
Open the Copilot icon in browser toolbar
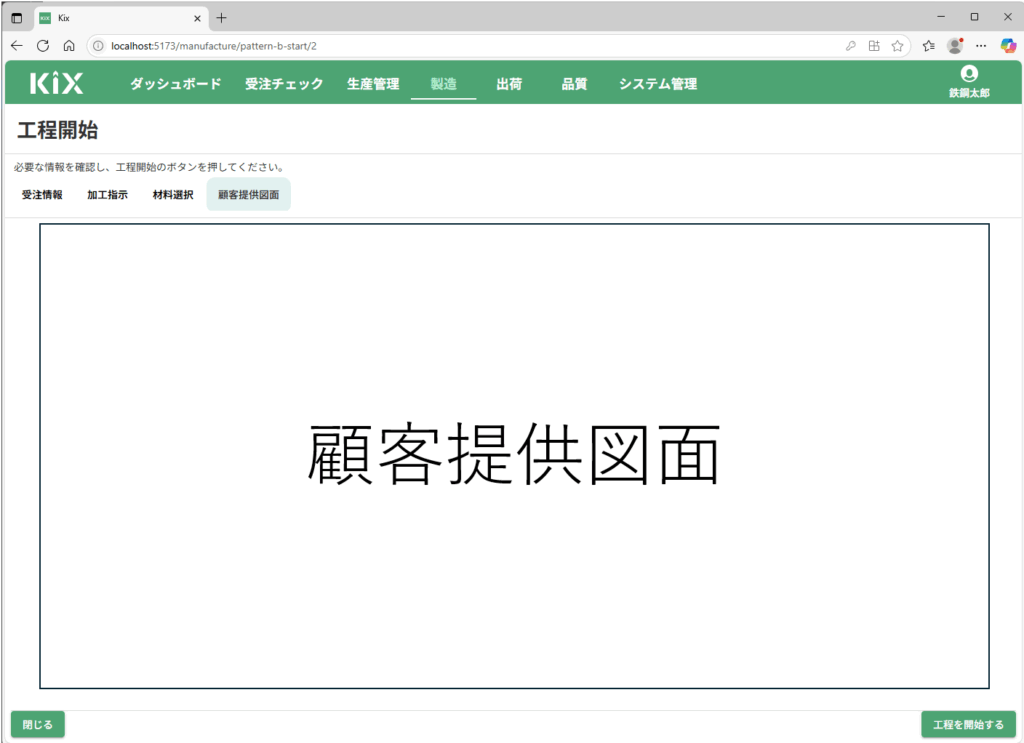[1008, 46]
